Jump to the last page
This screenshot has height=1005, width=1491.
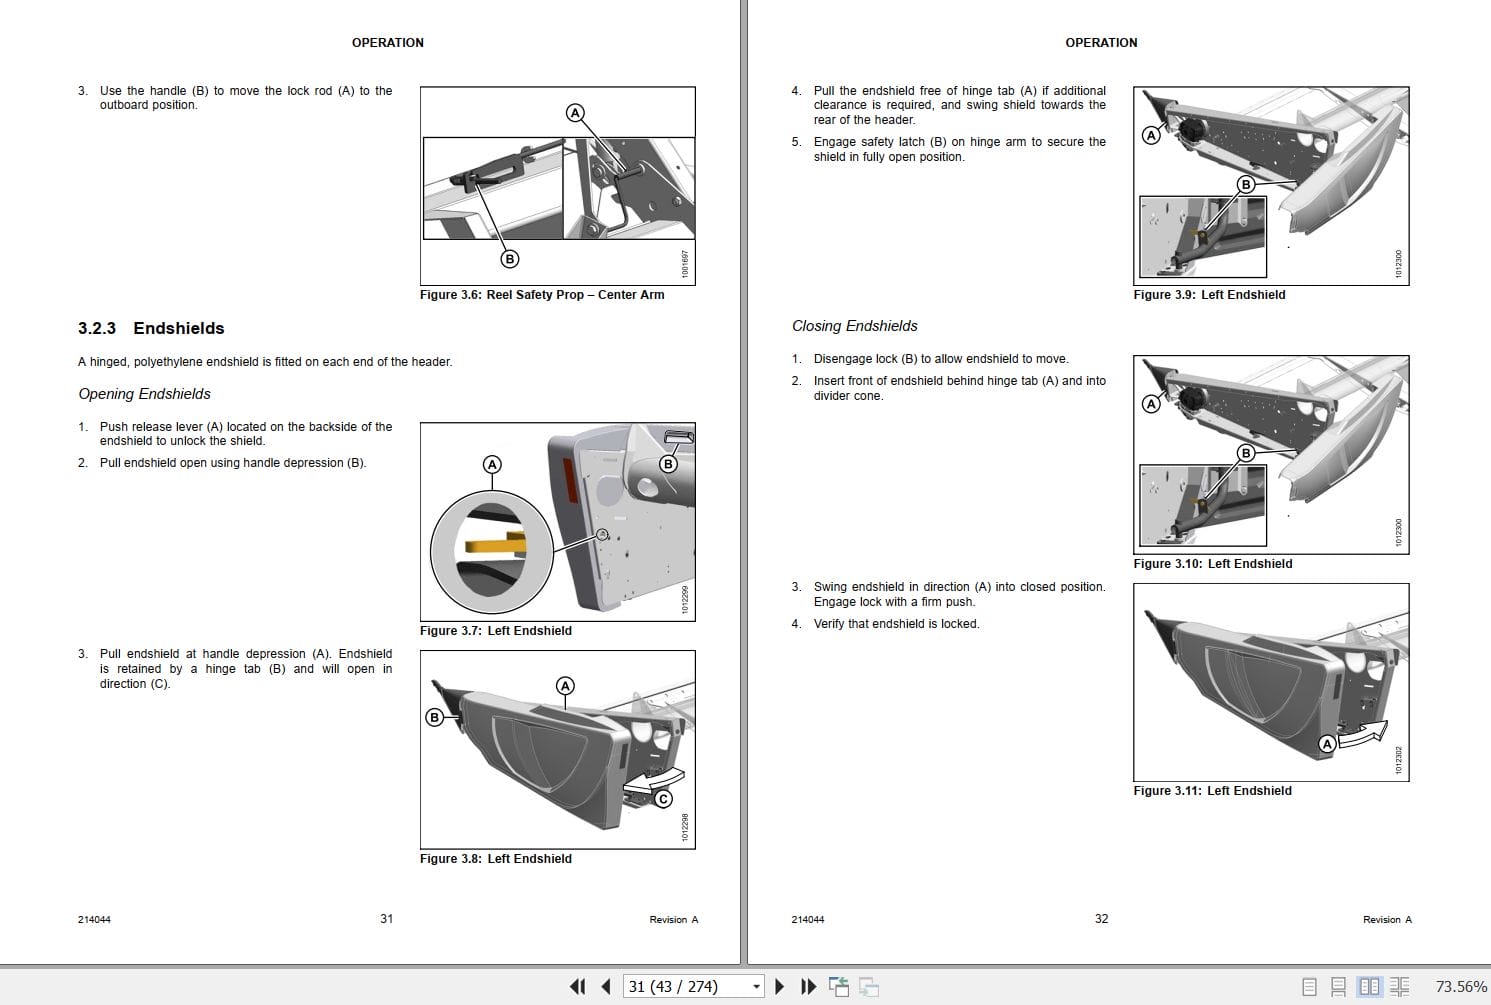click(808, 986)
